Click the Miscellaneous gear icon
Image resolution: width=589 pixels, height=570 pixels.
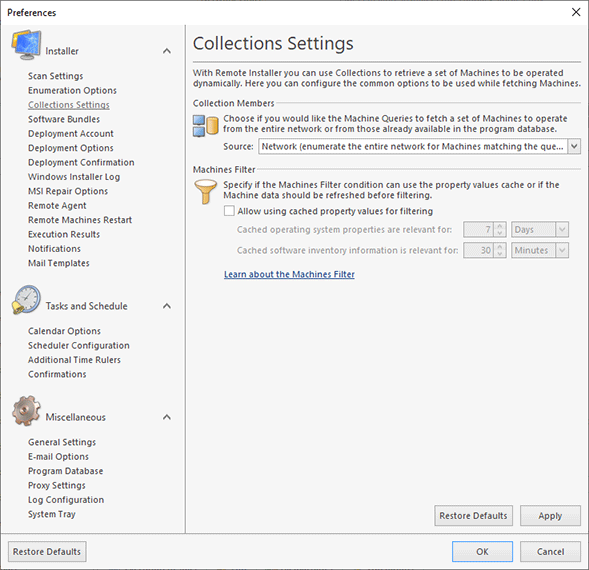pyautogui.click(x=26, y=411)
